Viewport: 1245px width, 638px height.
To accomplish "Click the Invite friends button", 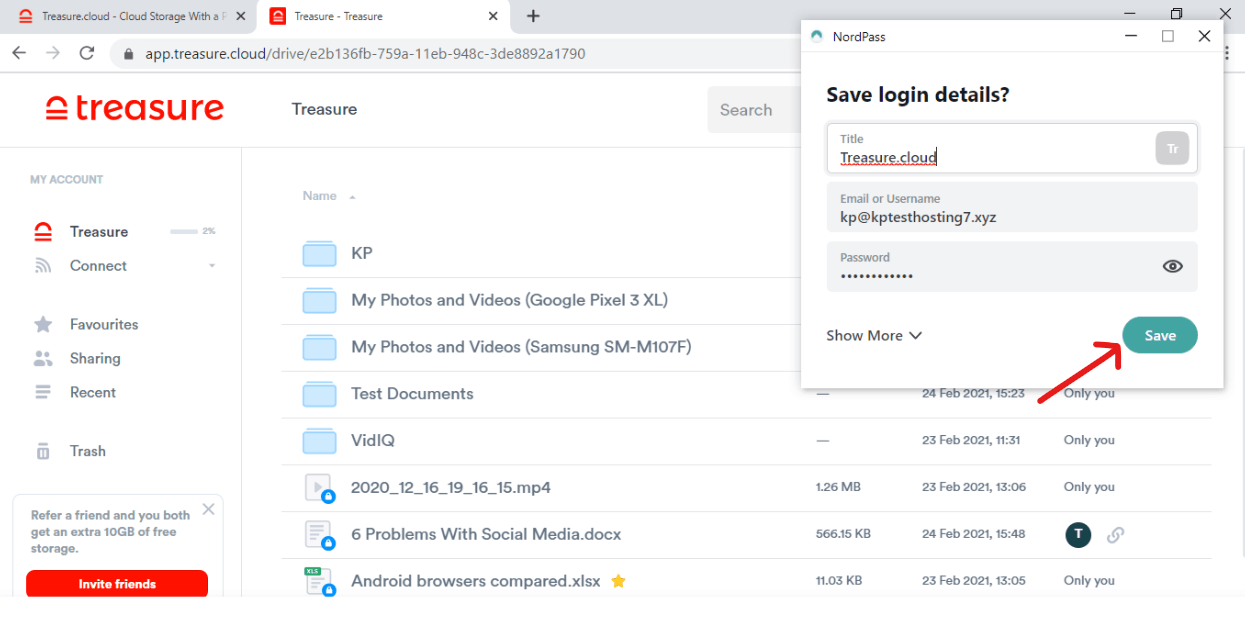I will [117, 584].
